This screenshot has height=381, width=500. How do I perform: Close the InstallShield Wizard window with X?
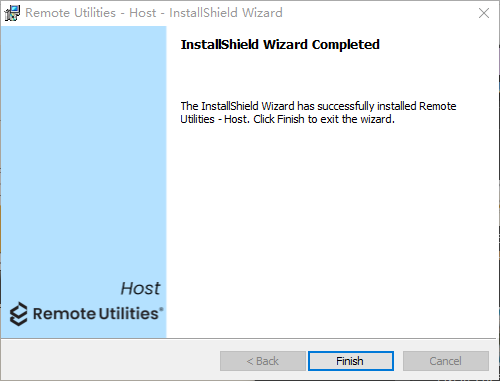tap(484, 13)
